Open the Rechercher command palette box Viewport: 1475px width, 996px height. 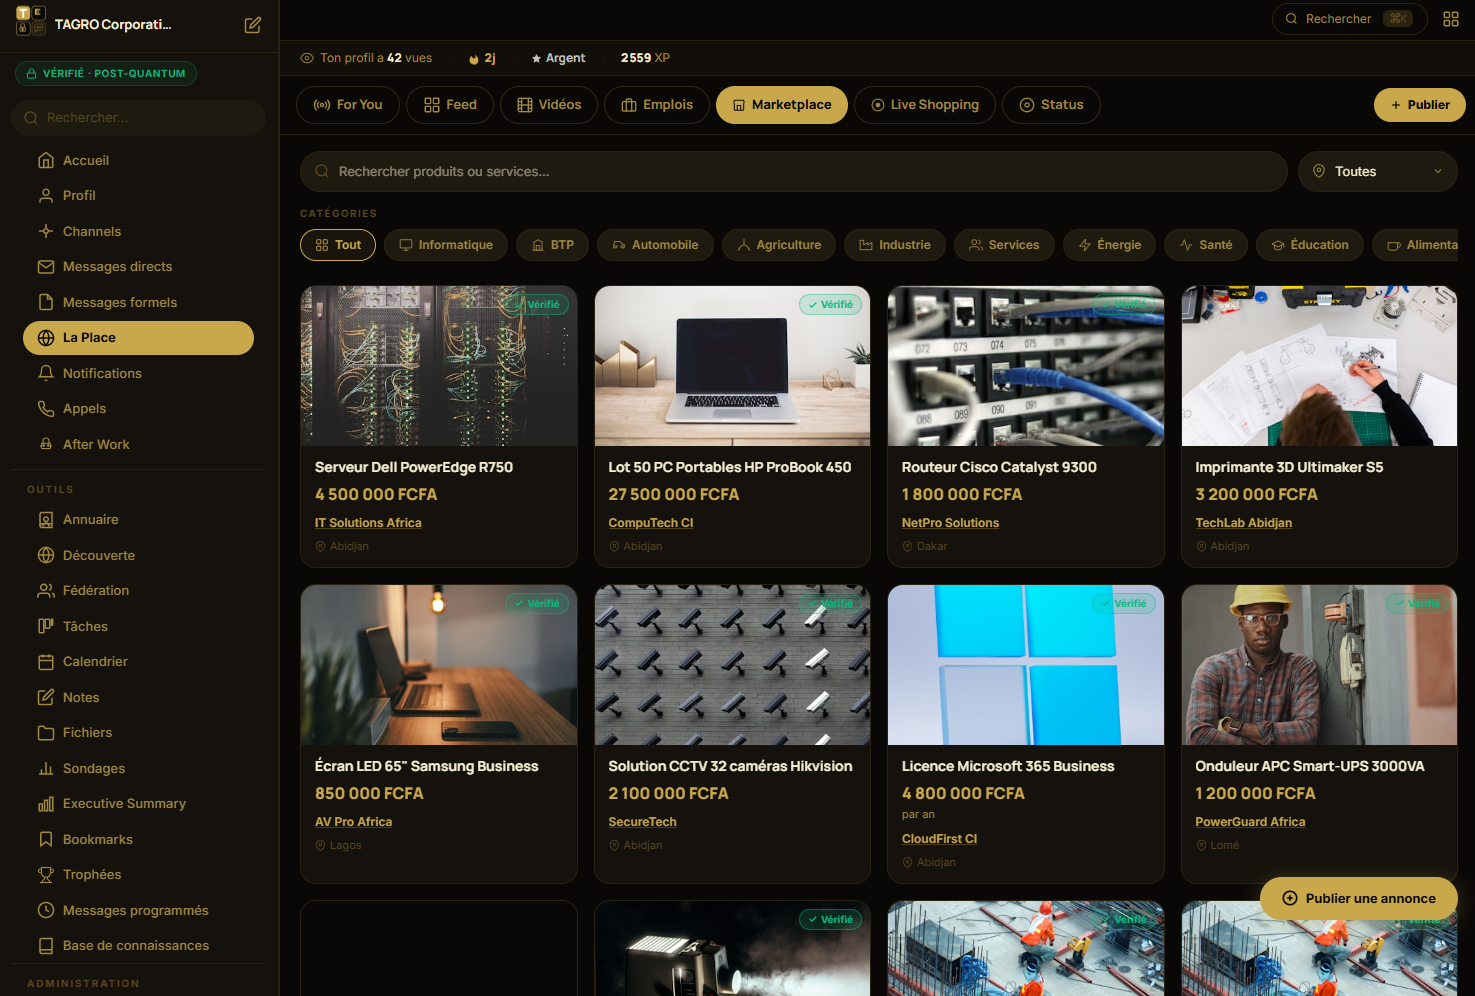[x=1349, y=19]
